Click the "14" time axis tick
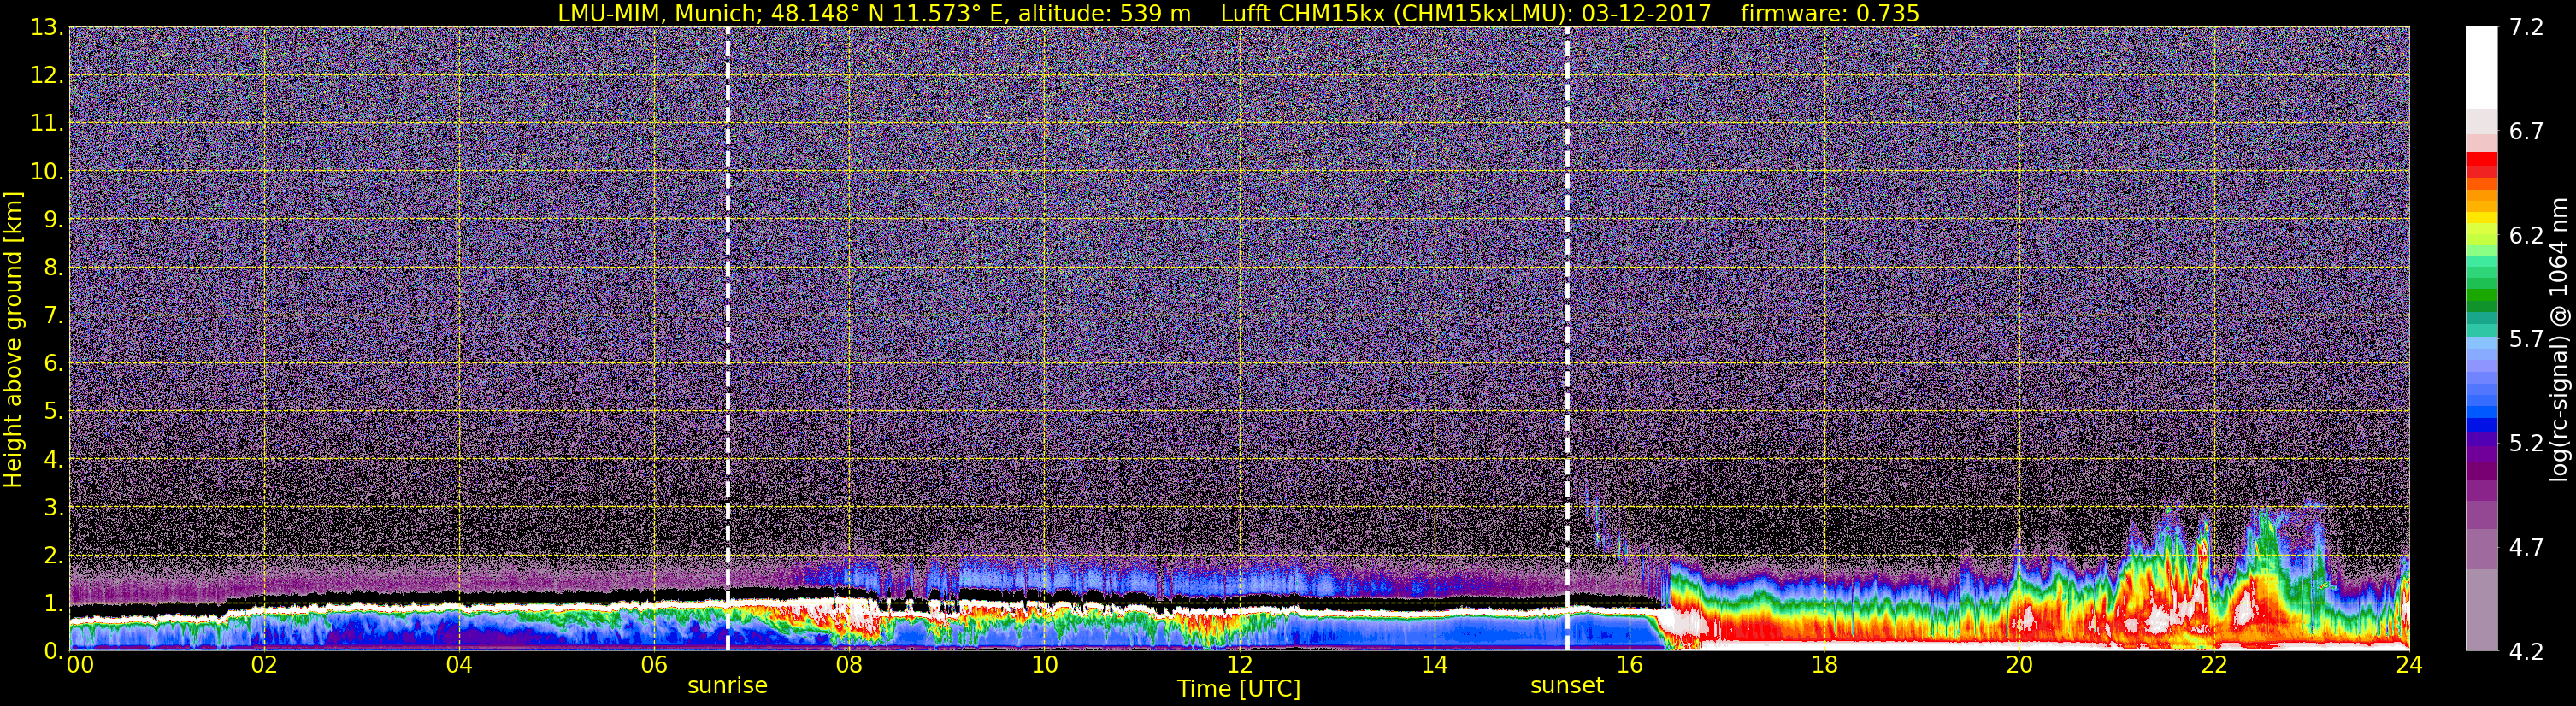 click(1434, 665)
